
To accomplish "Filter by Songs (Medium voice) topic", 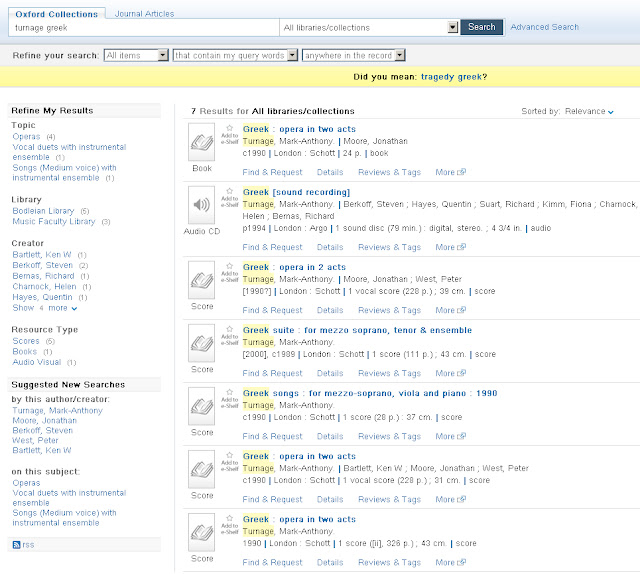I will 64,173.
